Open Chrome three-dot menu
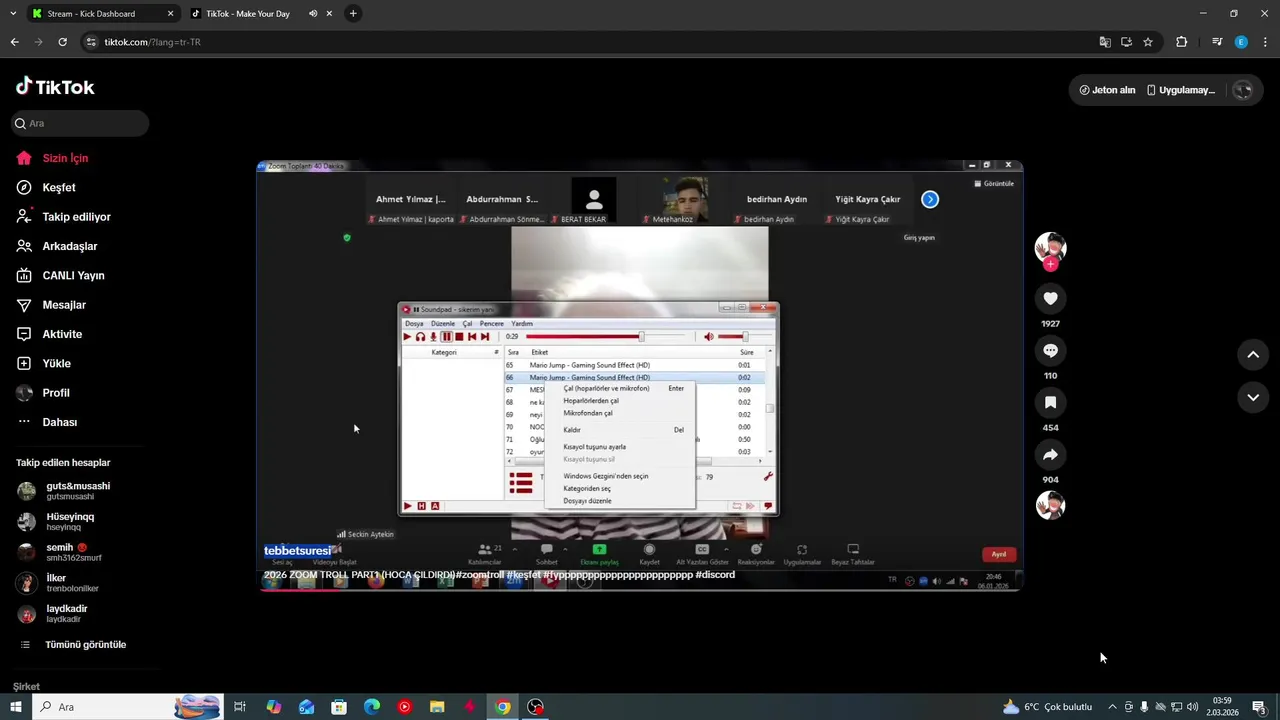 (1265, 42)
